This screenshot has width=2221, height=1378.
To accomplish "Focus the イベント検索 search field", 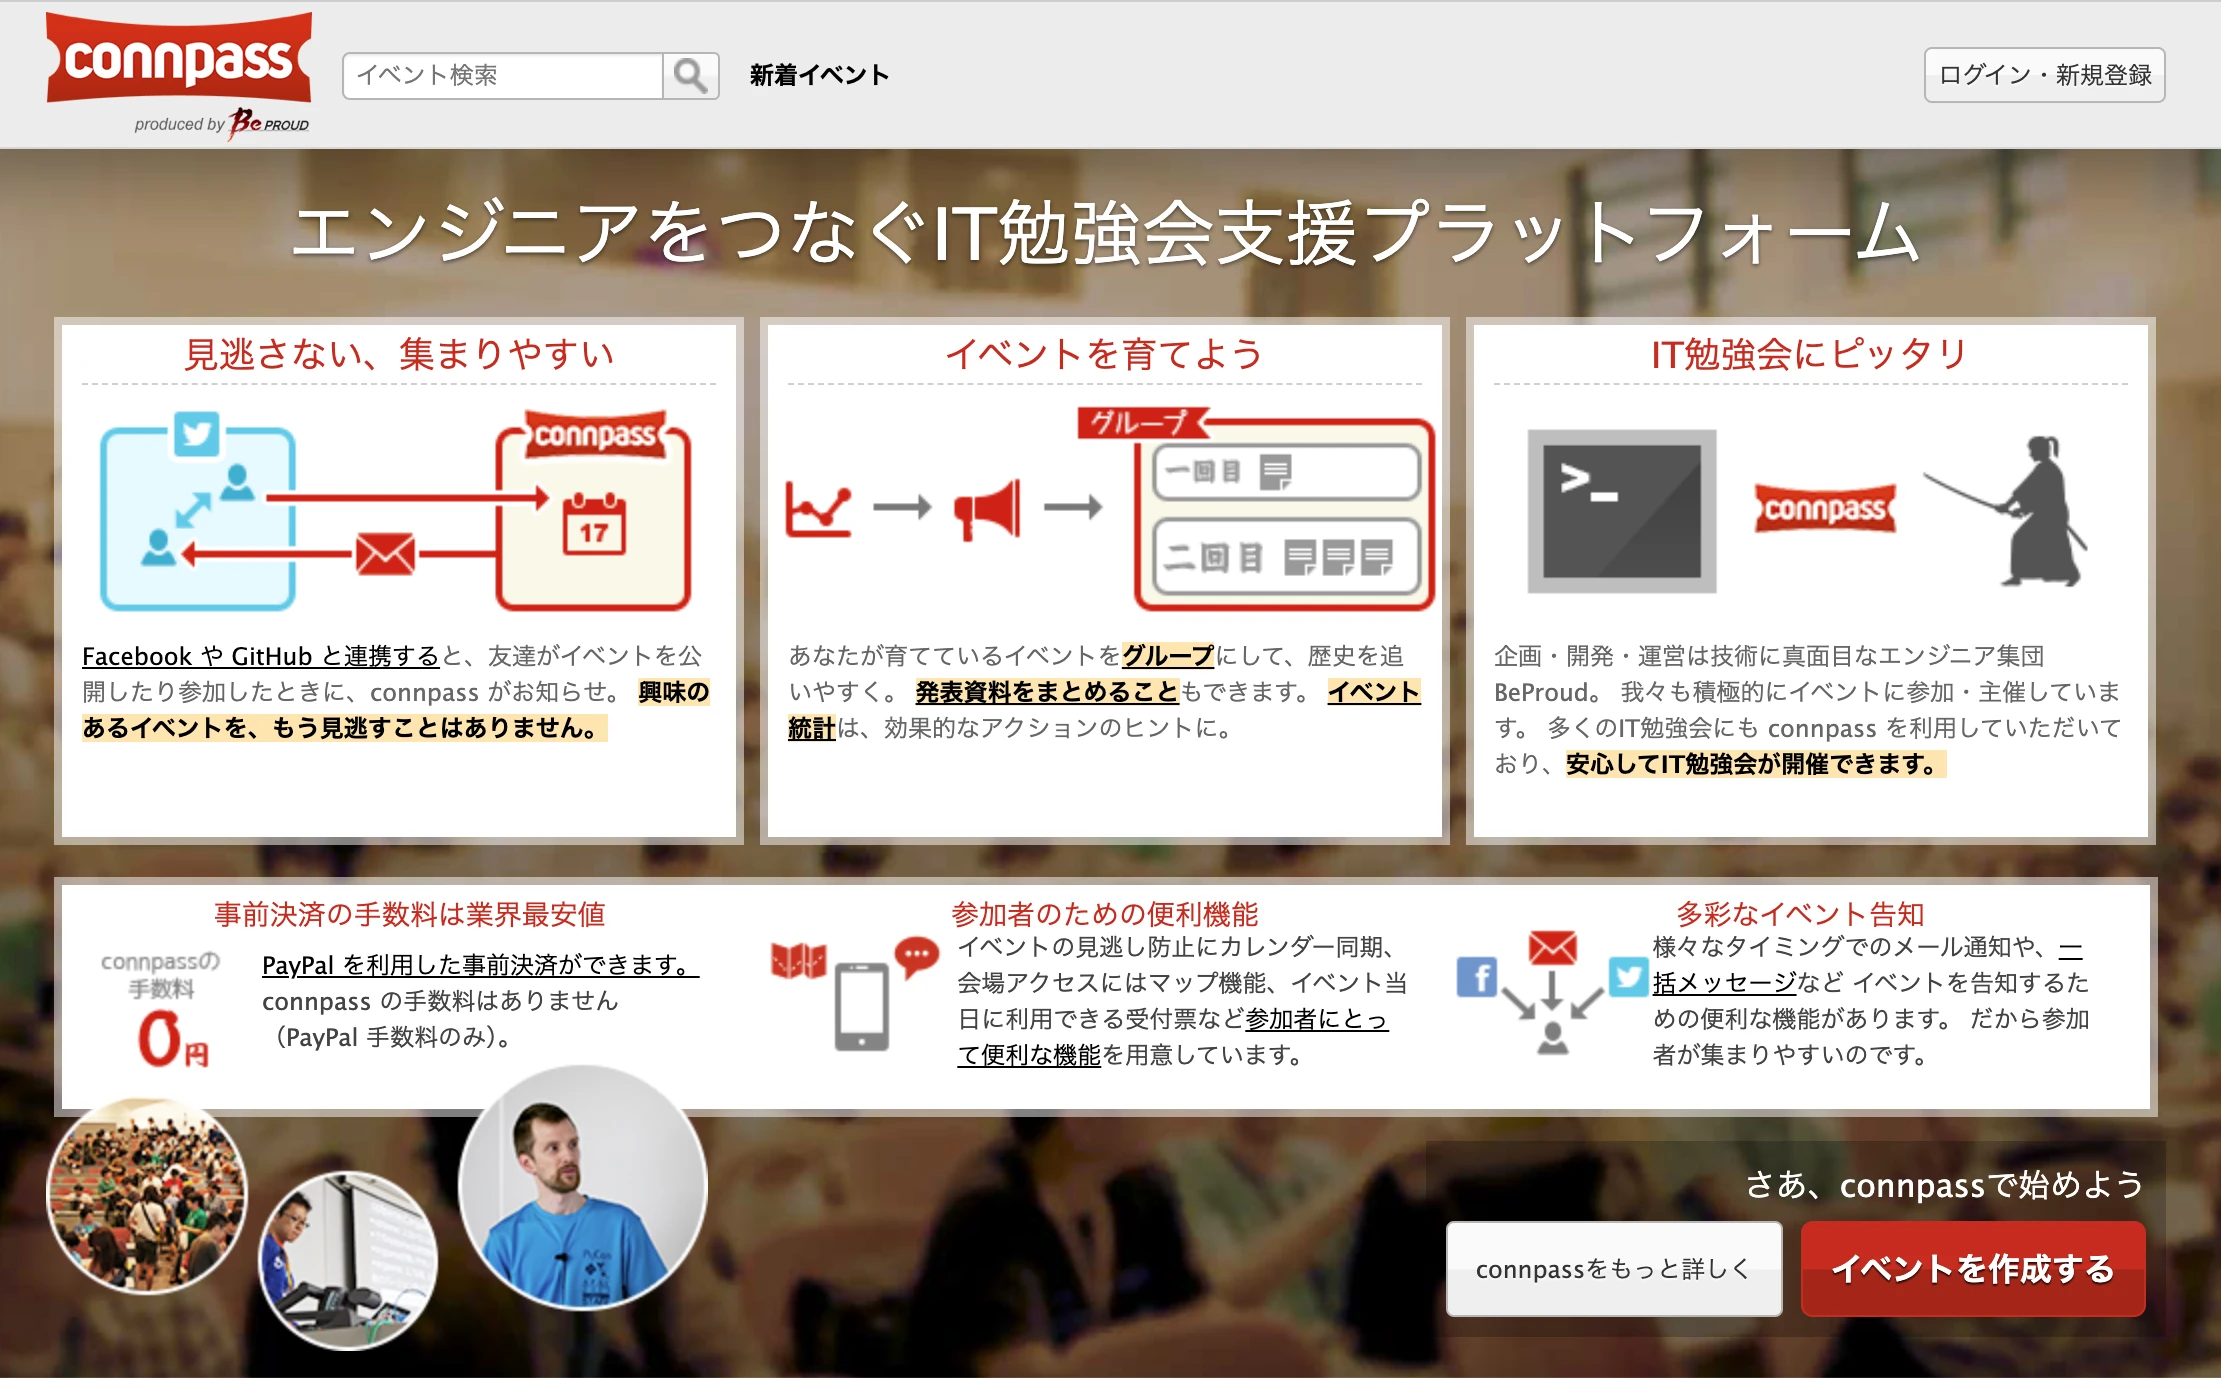I will 503,76.
